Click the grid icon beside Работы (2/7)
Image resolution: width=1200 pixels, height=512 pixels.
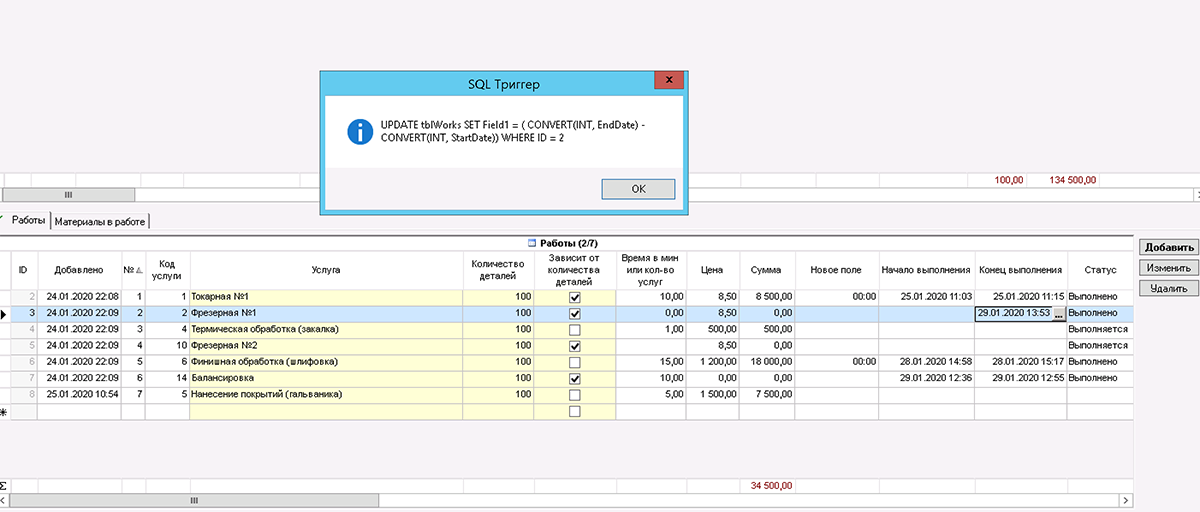point(532,242)
